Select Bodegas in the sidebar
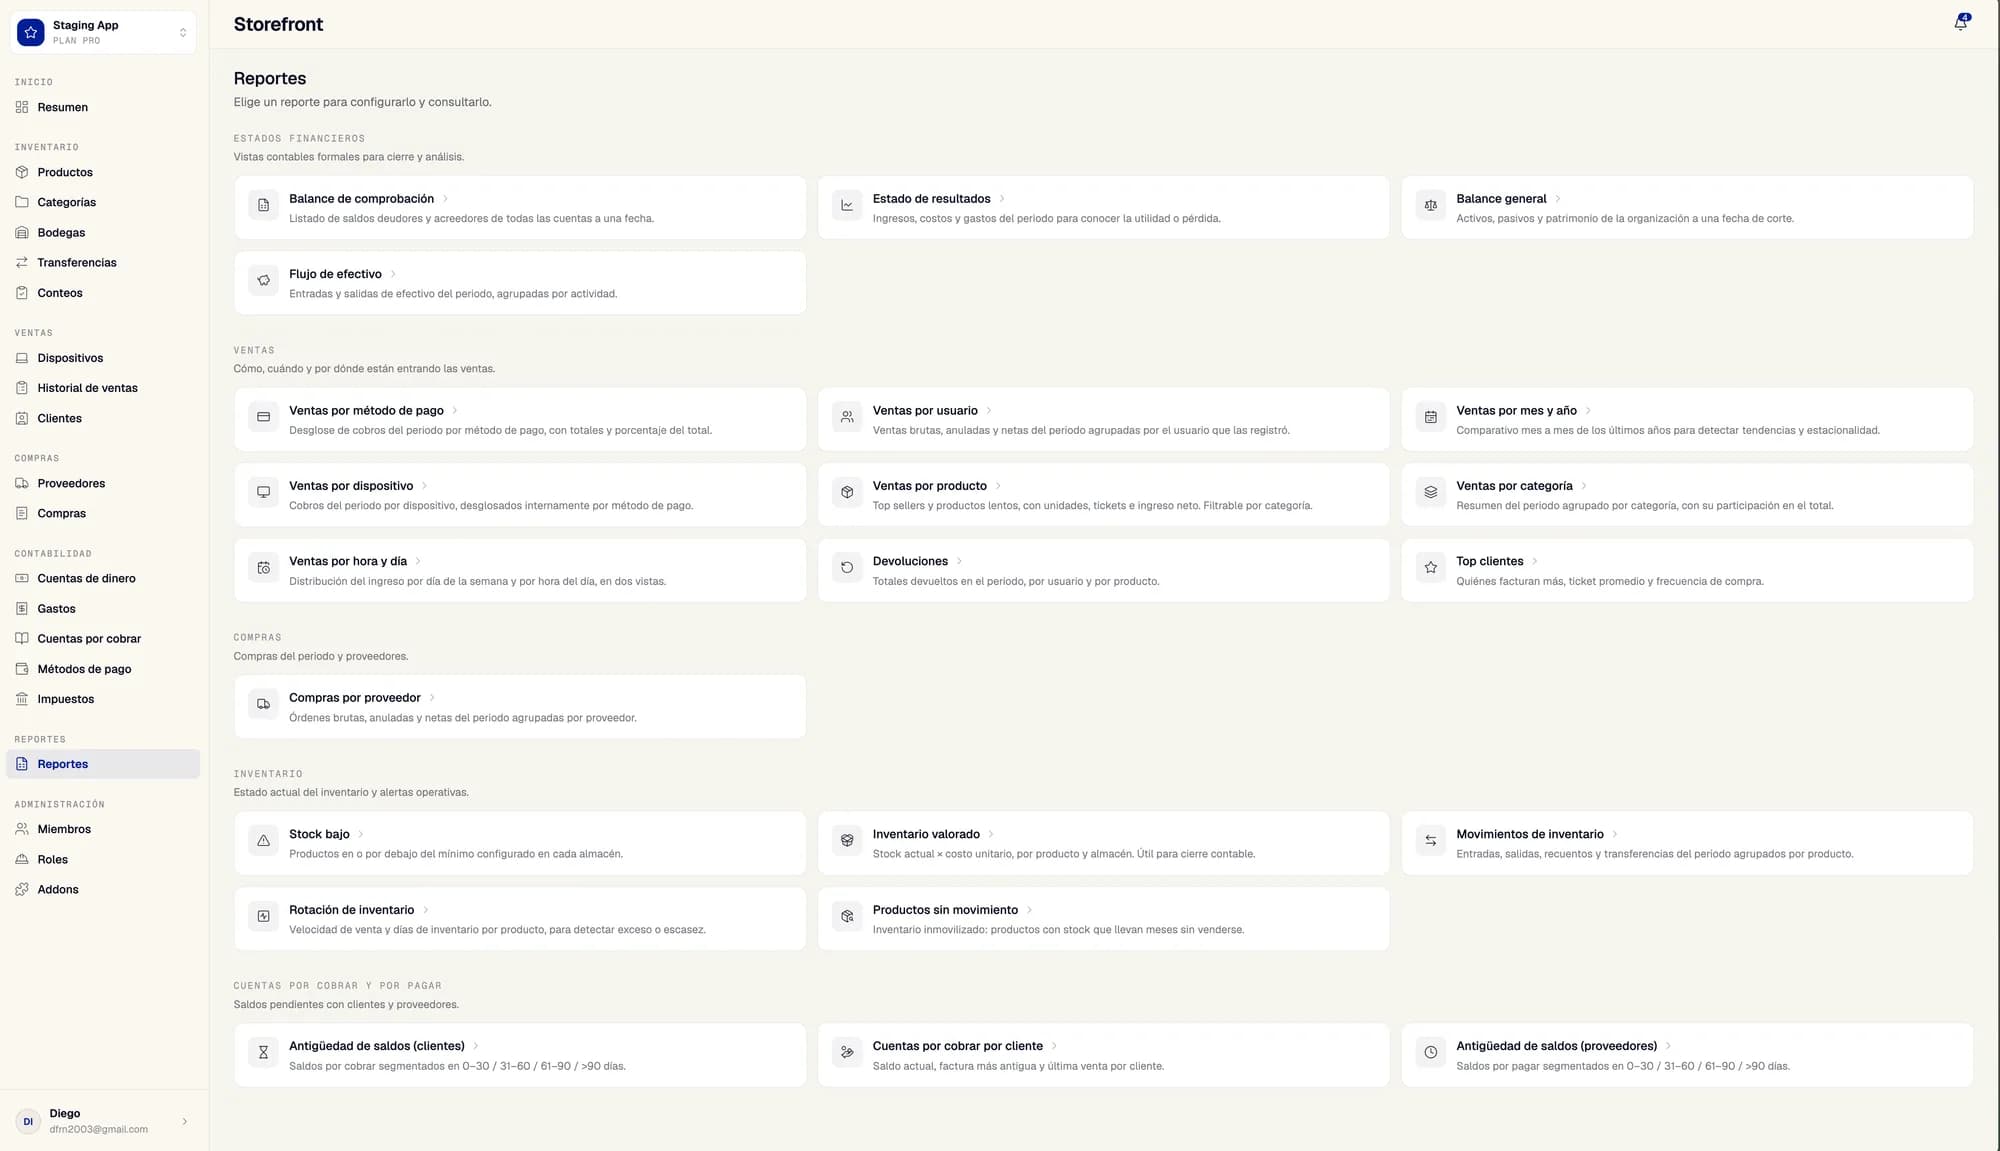 pos(103,232)
